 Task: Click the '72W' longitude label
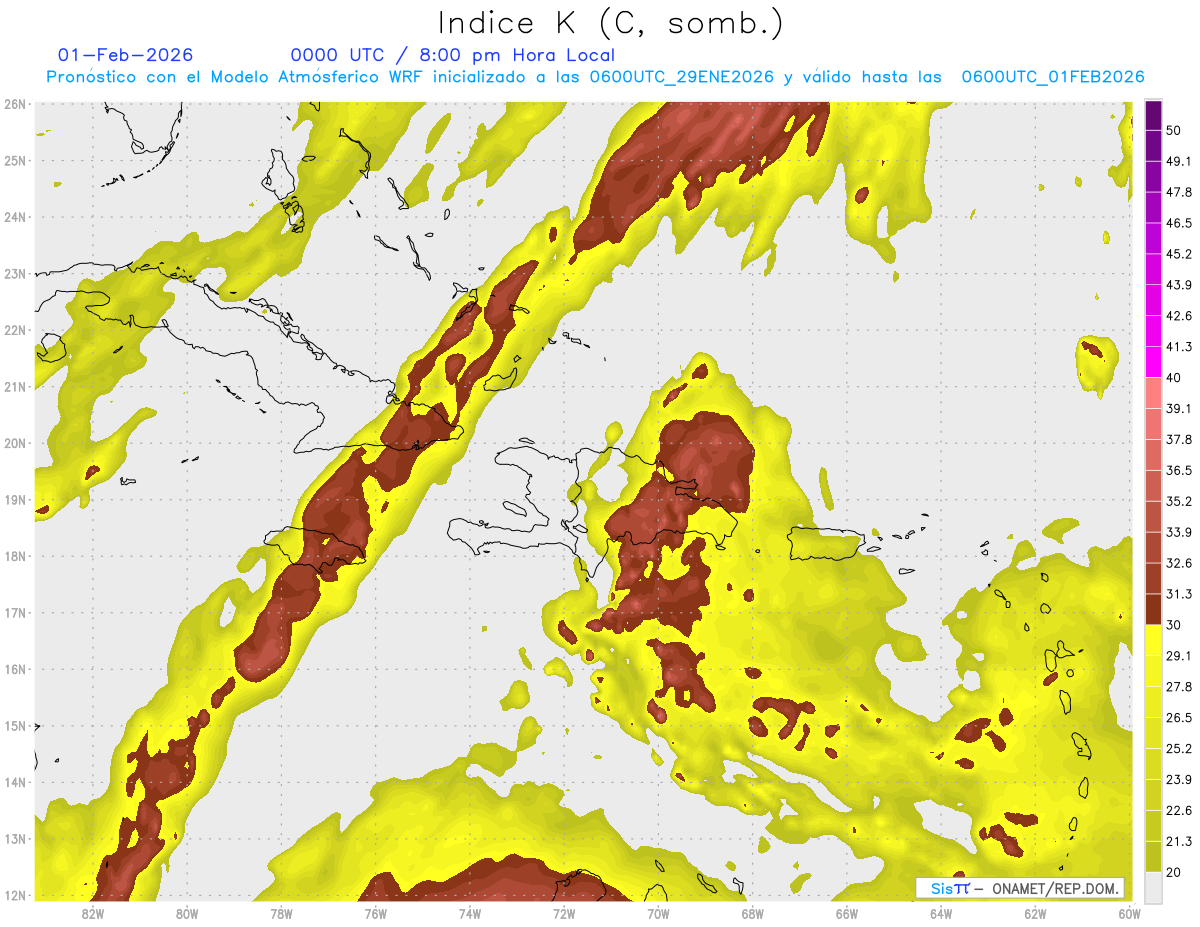[x=564, y=914]
